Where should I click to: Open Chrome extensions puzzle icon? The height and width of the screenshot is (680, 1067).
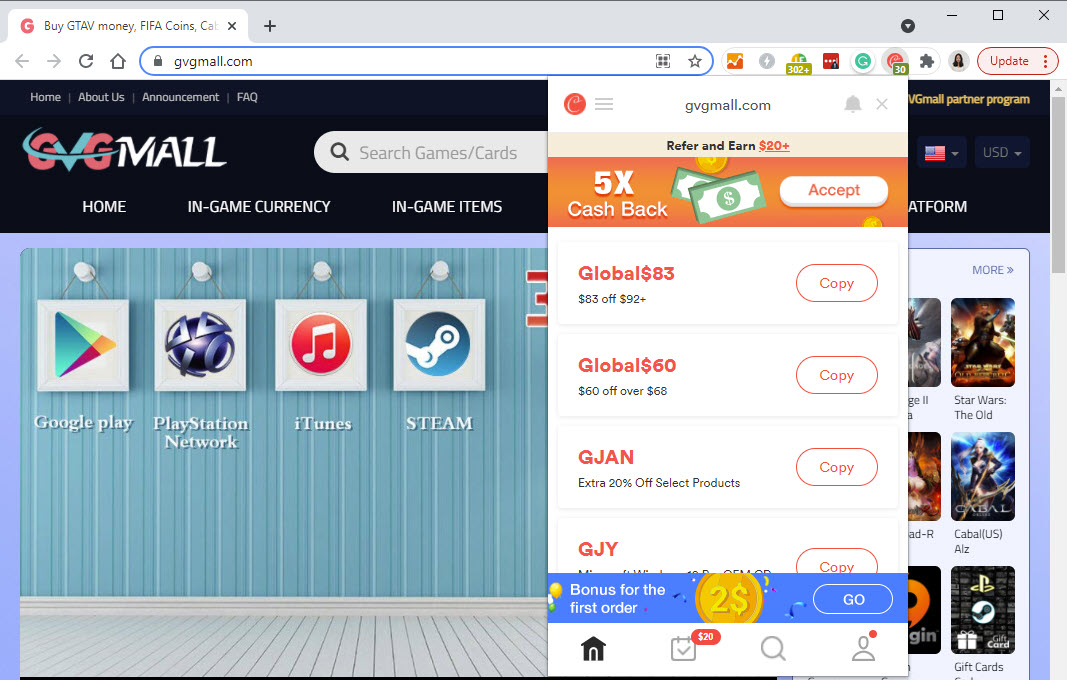coord(926,61)
